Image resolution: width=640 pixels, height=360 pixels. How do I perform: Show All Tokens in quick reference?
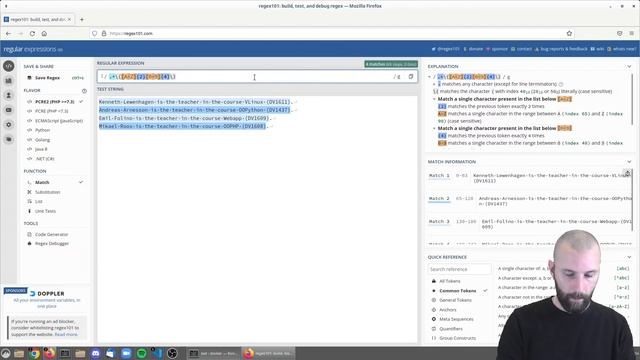(449, 281)
